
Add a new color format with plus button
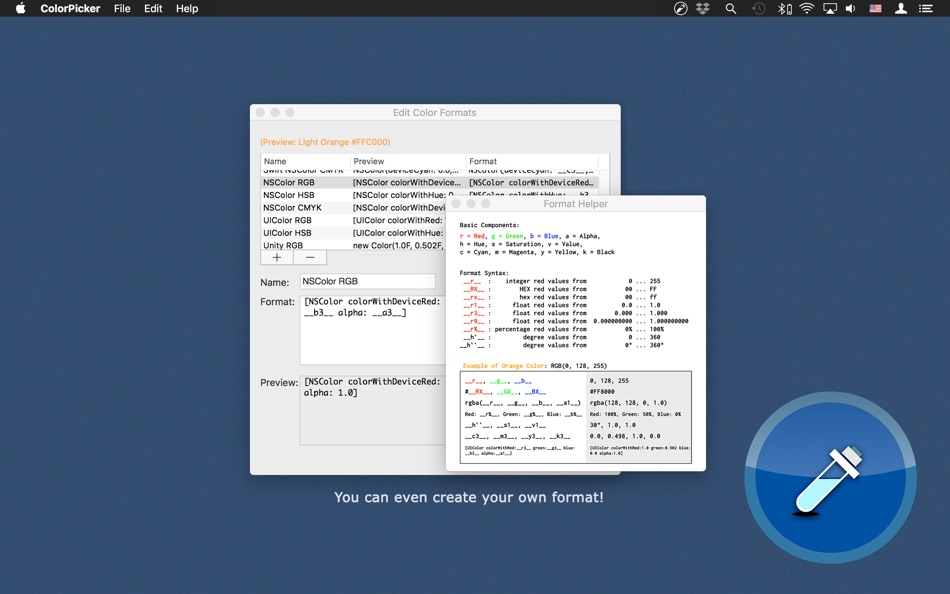(277, 257)
